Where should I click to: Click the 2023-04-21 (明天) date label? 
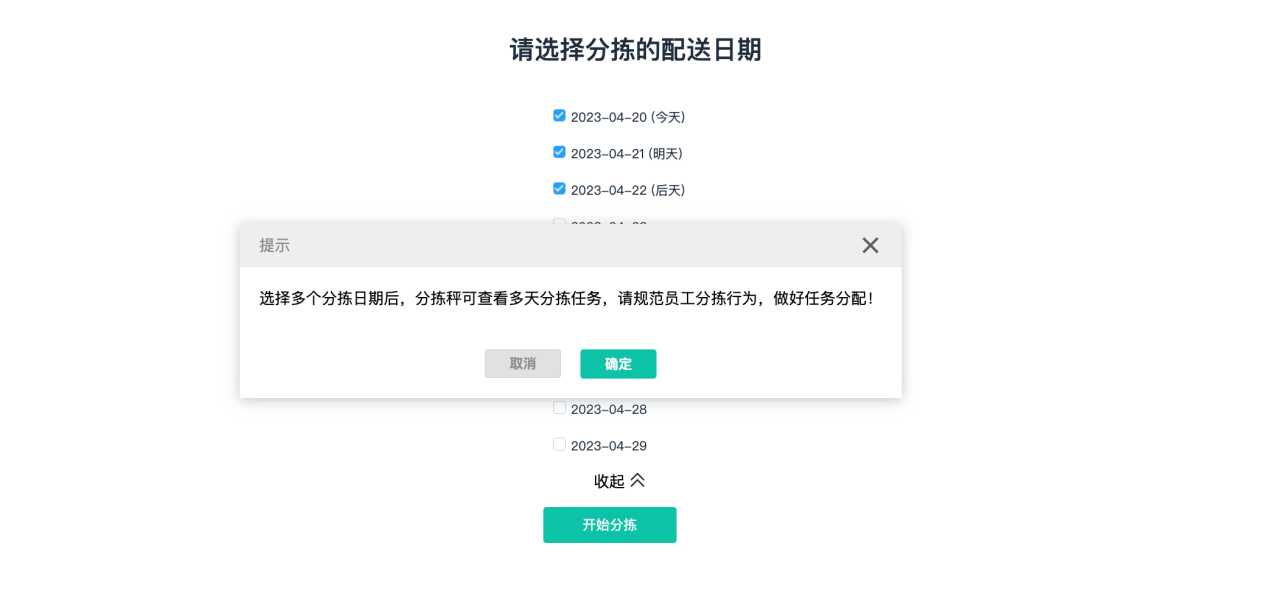(x=626, y=154)
